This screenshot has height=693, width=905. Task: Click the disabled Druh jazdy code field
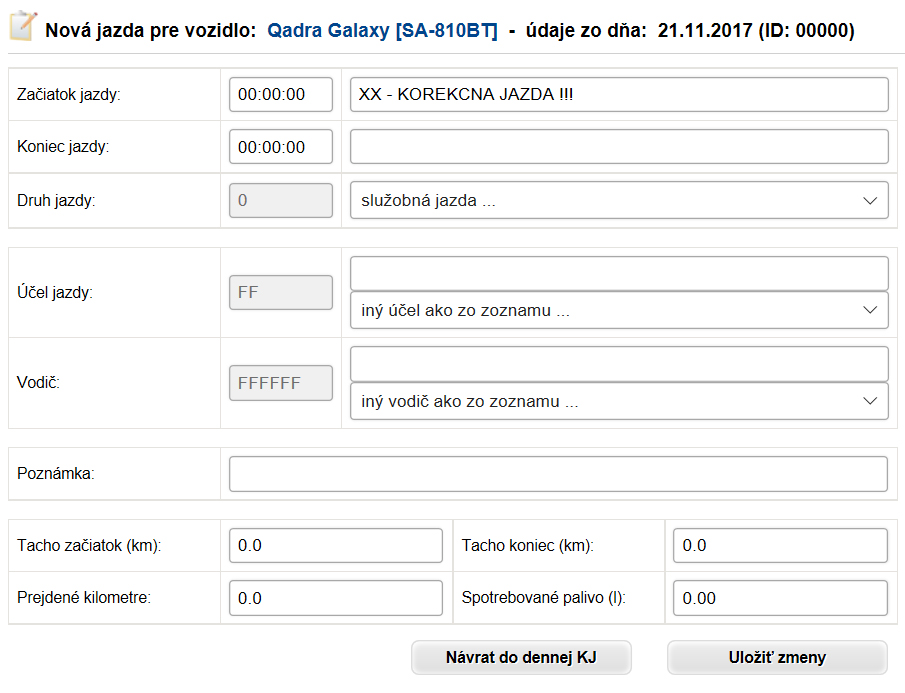pyautogui.click(x=281, y=200)
